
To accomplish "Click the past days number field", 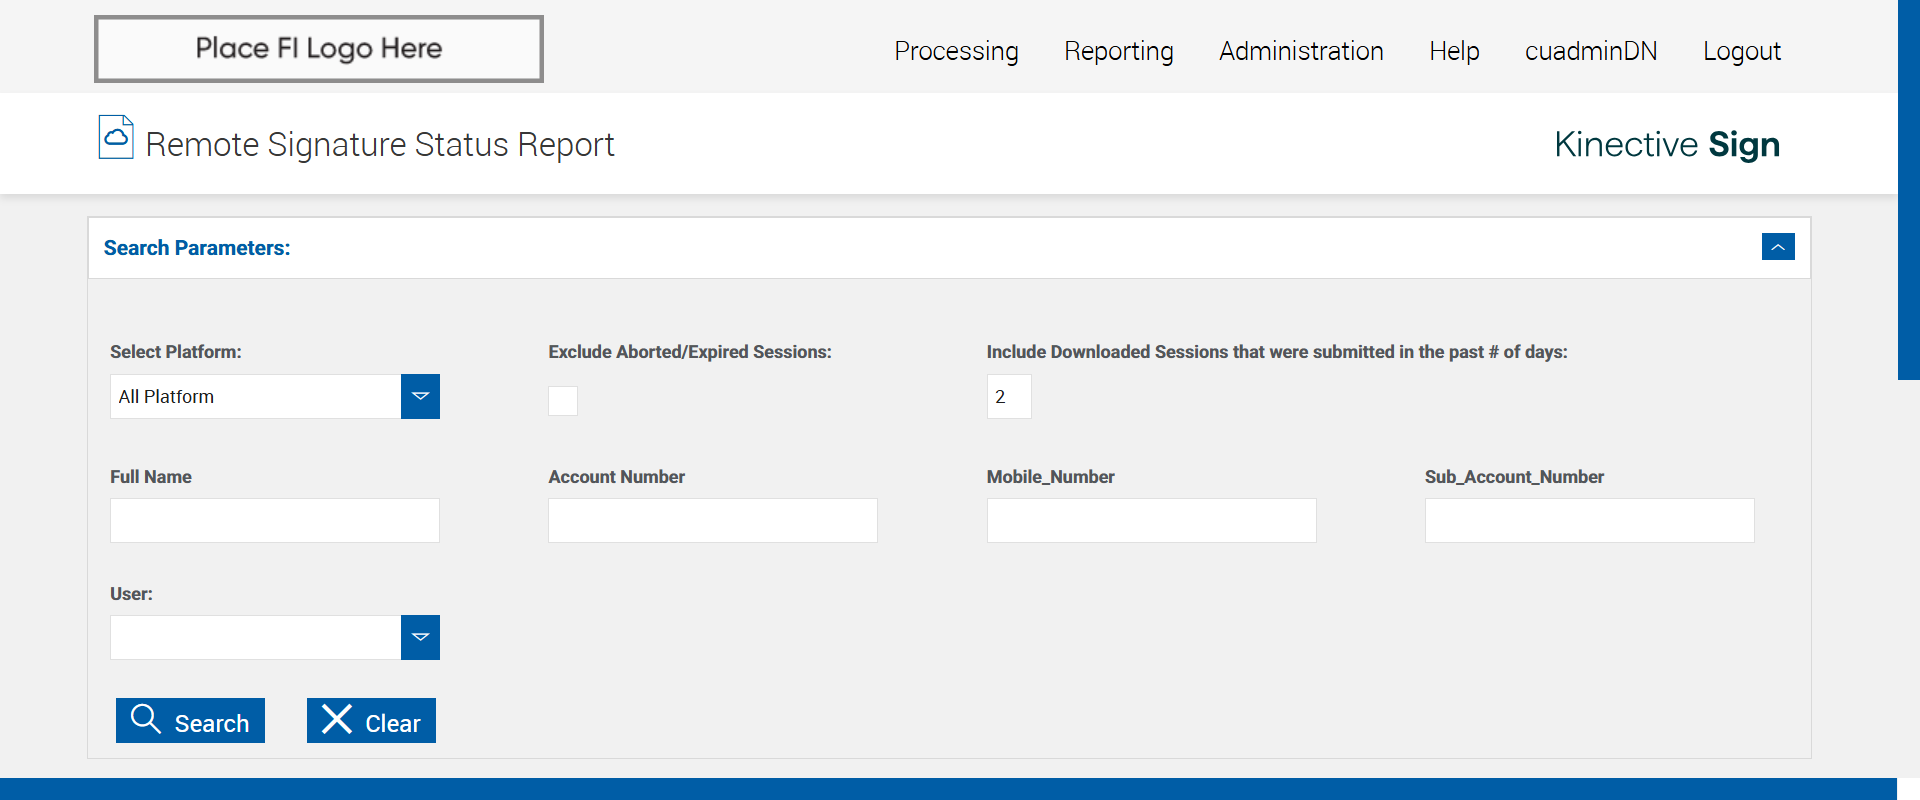I will pyautogui.click(x=1009, y=397).
